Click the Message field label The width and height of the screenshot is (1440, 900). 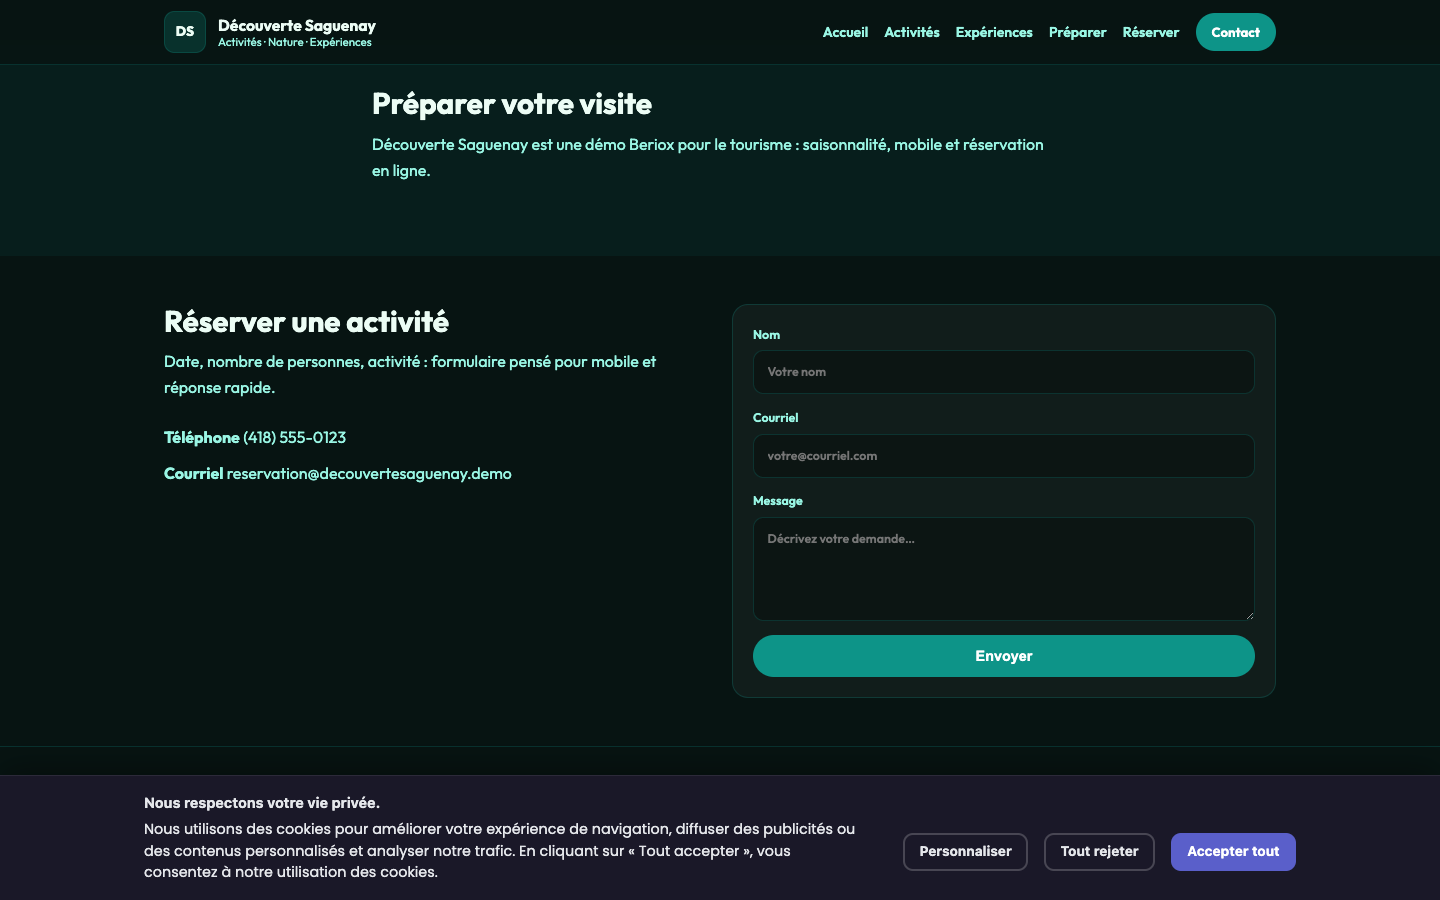click(x=778, y=501)
